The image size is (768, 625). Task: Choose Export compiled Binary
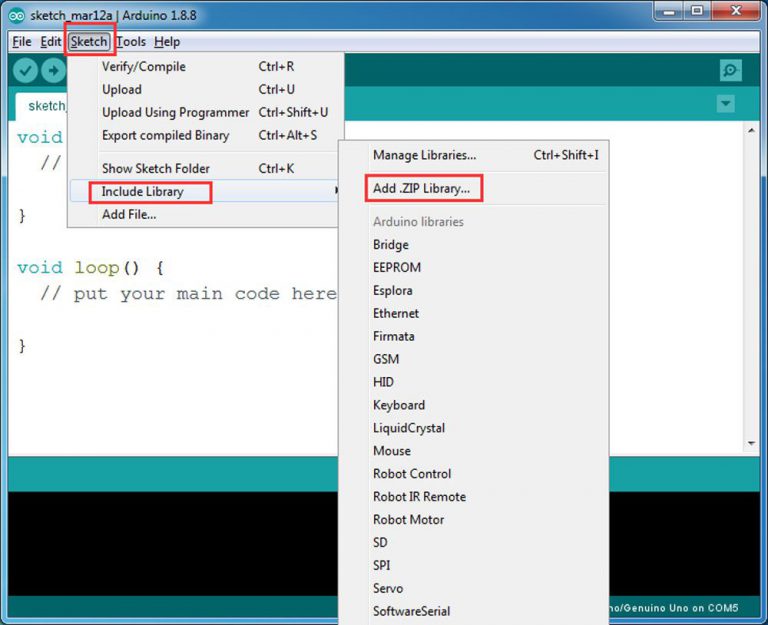165,136
